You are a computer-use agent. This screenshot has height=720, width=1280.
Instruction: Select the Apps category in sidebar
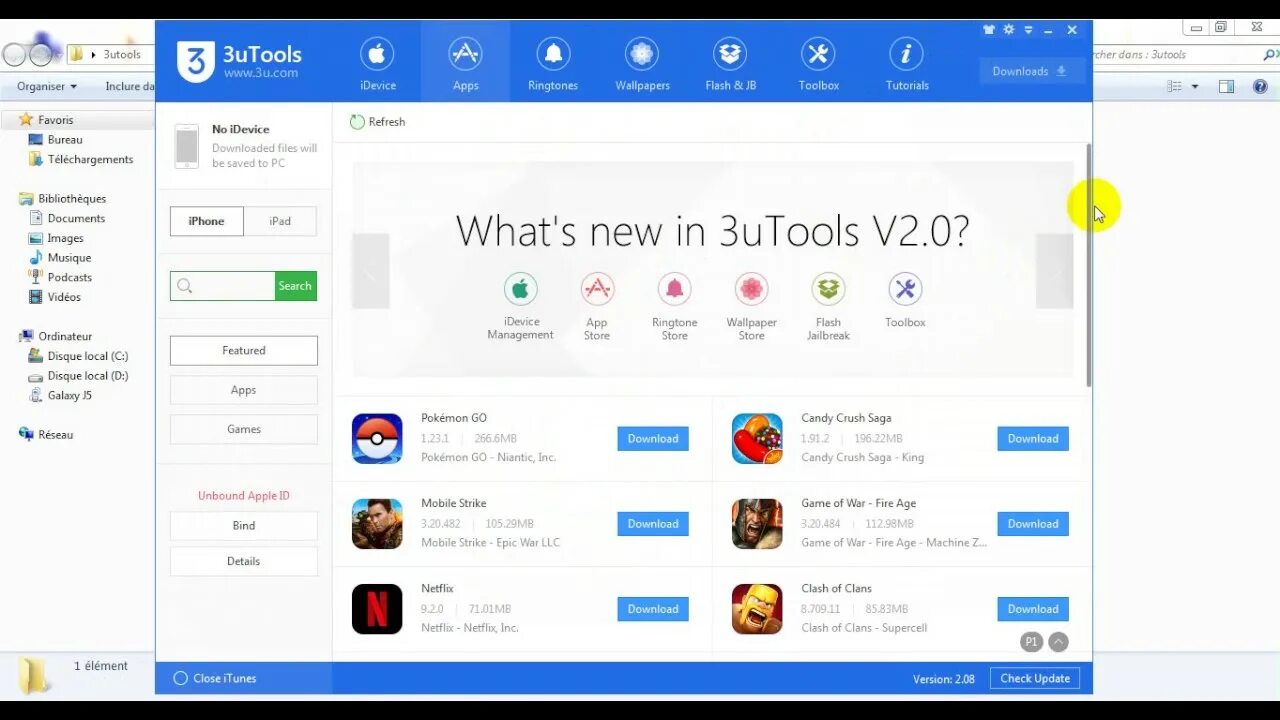click(x=244, y=390)
